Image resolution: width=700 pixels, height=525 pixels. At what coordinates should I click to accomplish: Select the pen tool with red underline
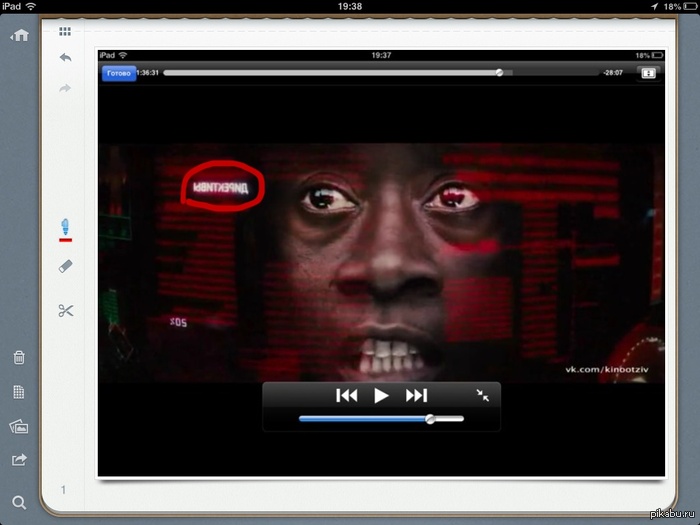pos(65,229)
